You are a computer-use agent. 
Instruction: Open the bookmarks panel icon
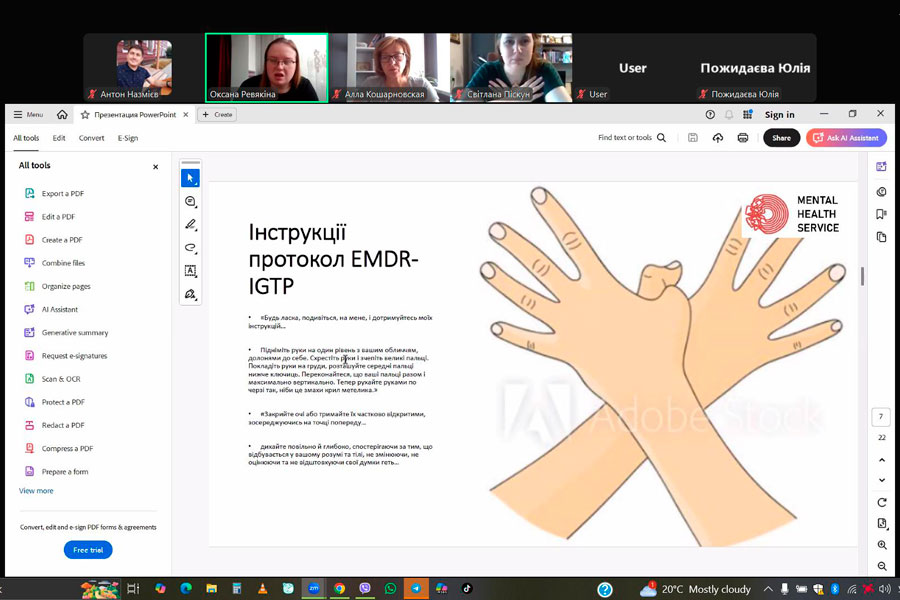point(881,214)
